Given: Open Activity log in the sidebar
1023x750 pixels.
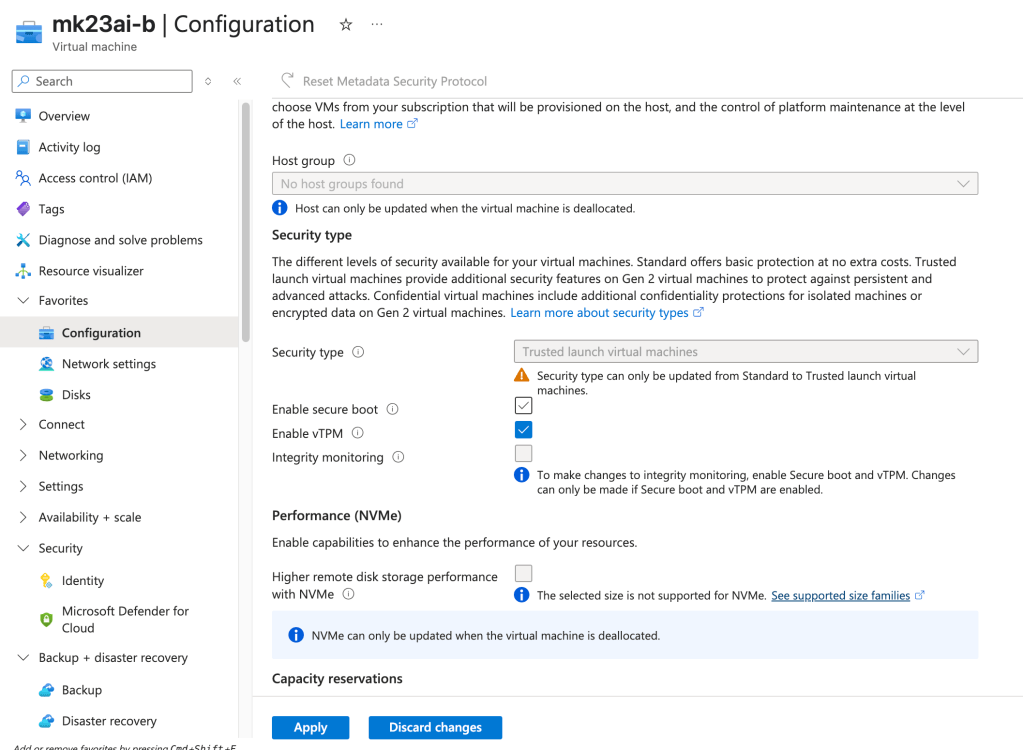Looking at the screenshot, I should pyautogui.click(x=69, y=147).
